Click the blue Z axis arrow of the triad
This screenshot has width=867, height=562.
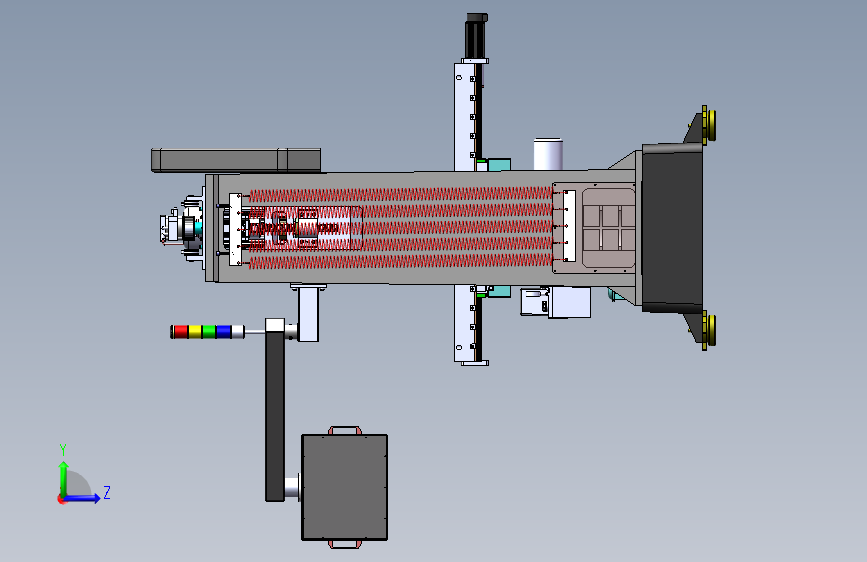pos(82,498)
